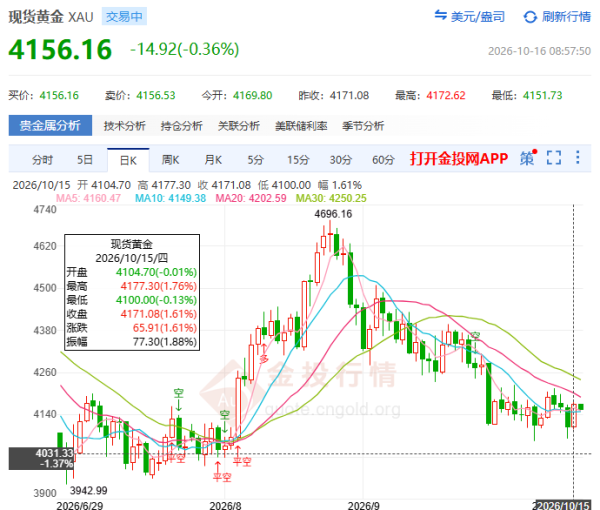
Task: Click the 最低 value 4151.73
Action: coord(543,95)
